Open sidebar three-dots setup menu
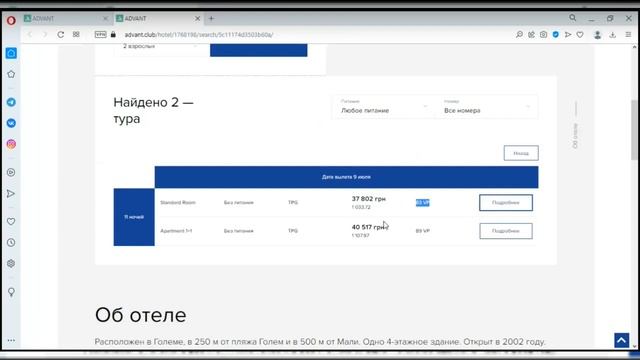 coord(11,340)
